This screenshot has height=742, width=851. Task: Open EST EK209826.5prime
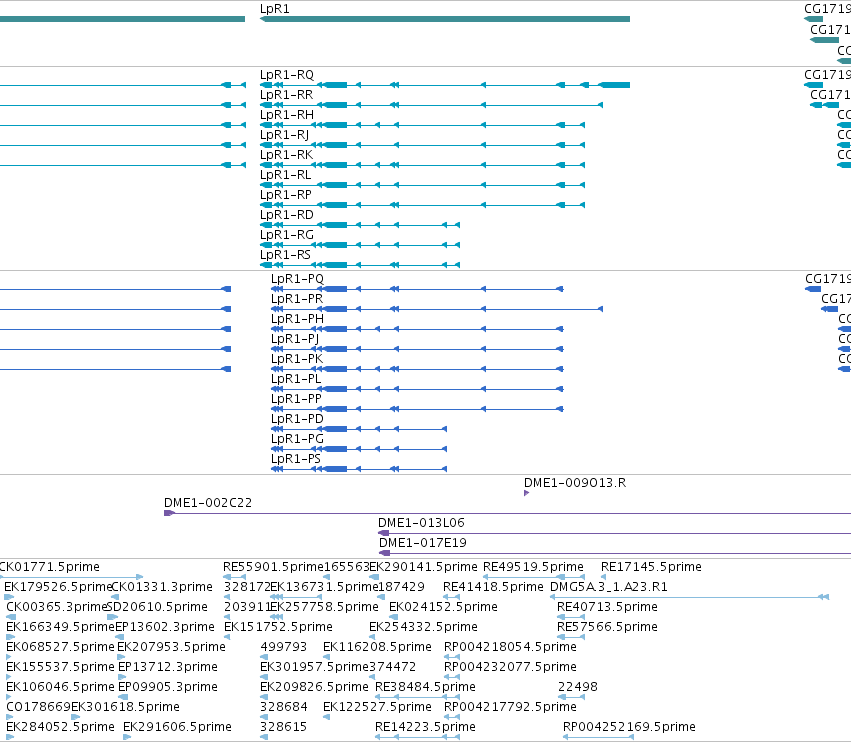314,687
